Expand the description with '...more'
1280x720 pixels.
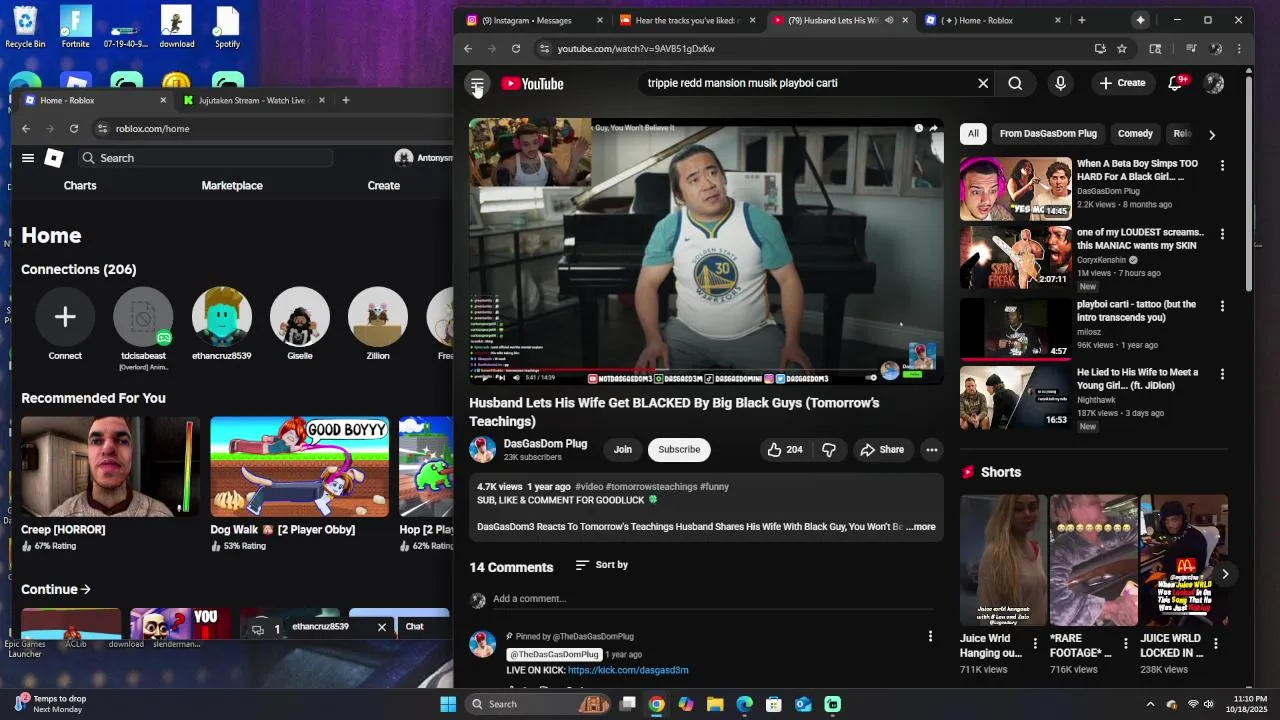[921, 527]
